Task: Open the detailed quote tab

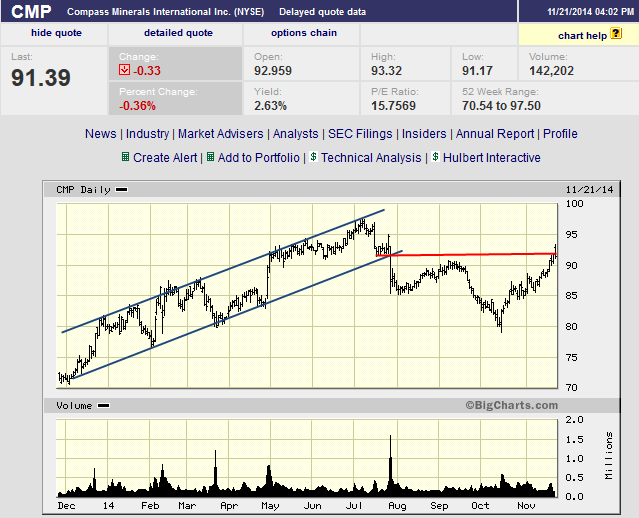Action: click(178, 33)
